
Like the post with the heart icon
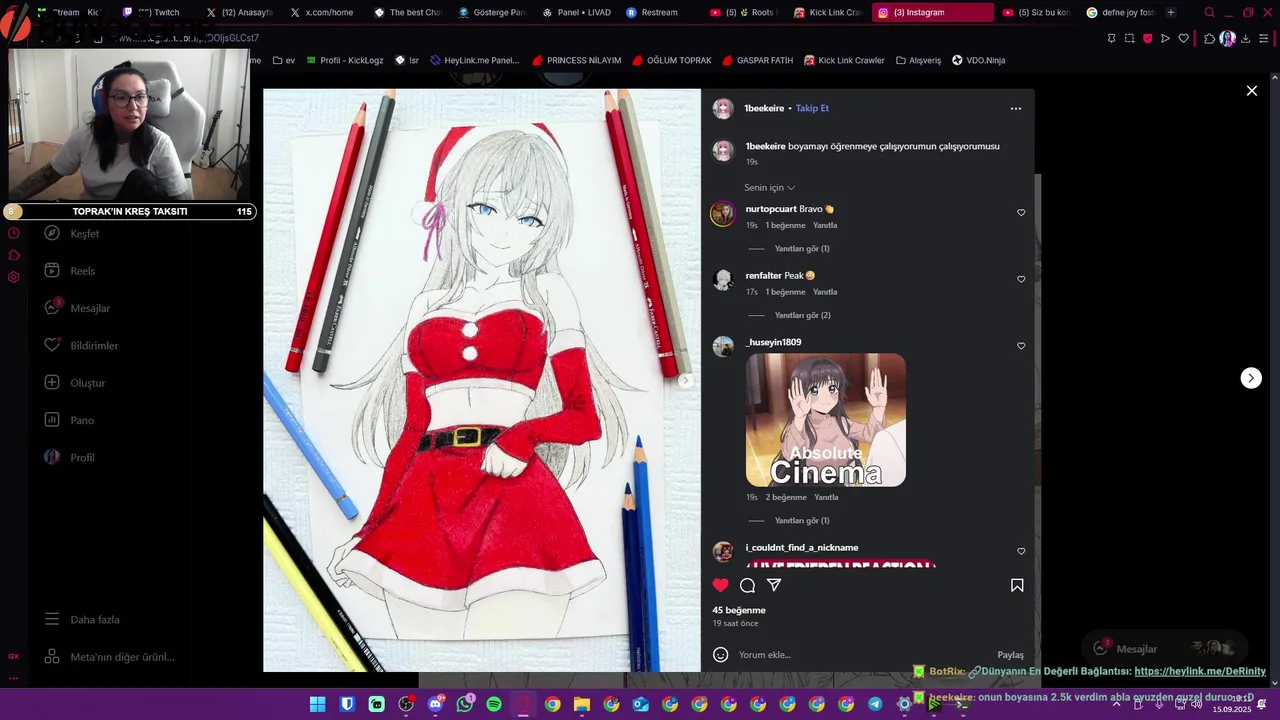(720, 585)
